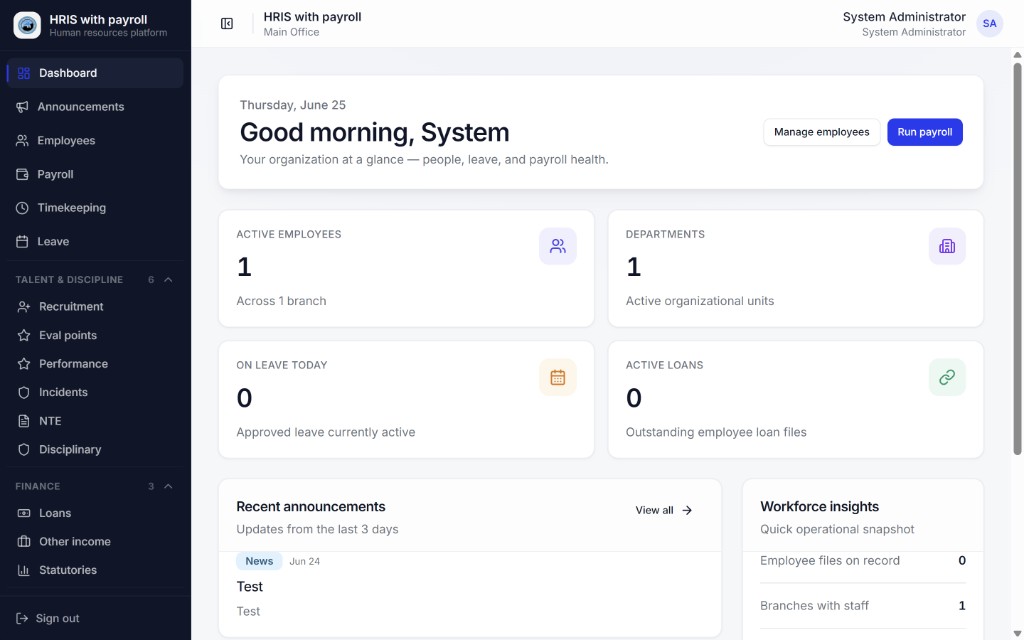Click the "Thursday, June 25" date text
The width and height of the screenshot is (1024, 640).
pos(293,105)
